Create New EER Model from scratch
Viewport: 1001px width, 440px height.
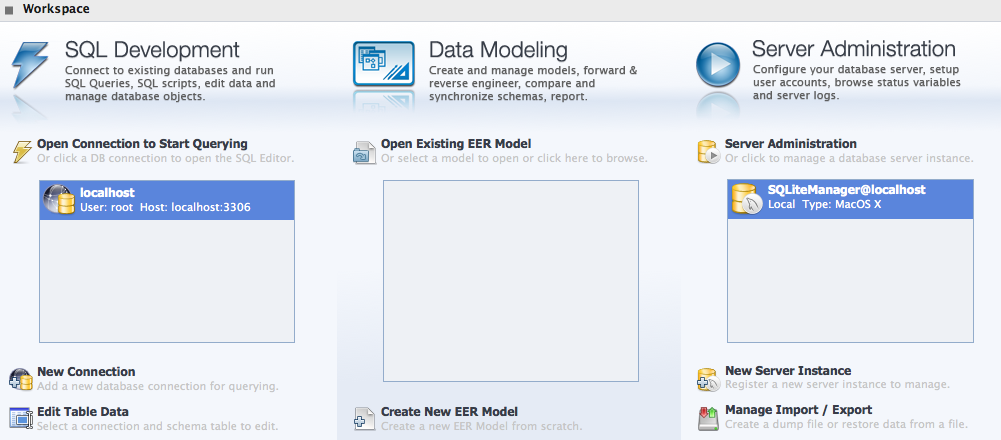[449, 412]
